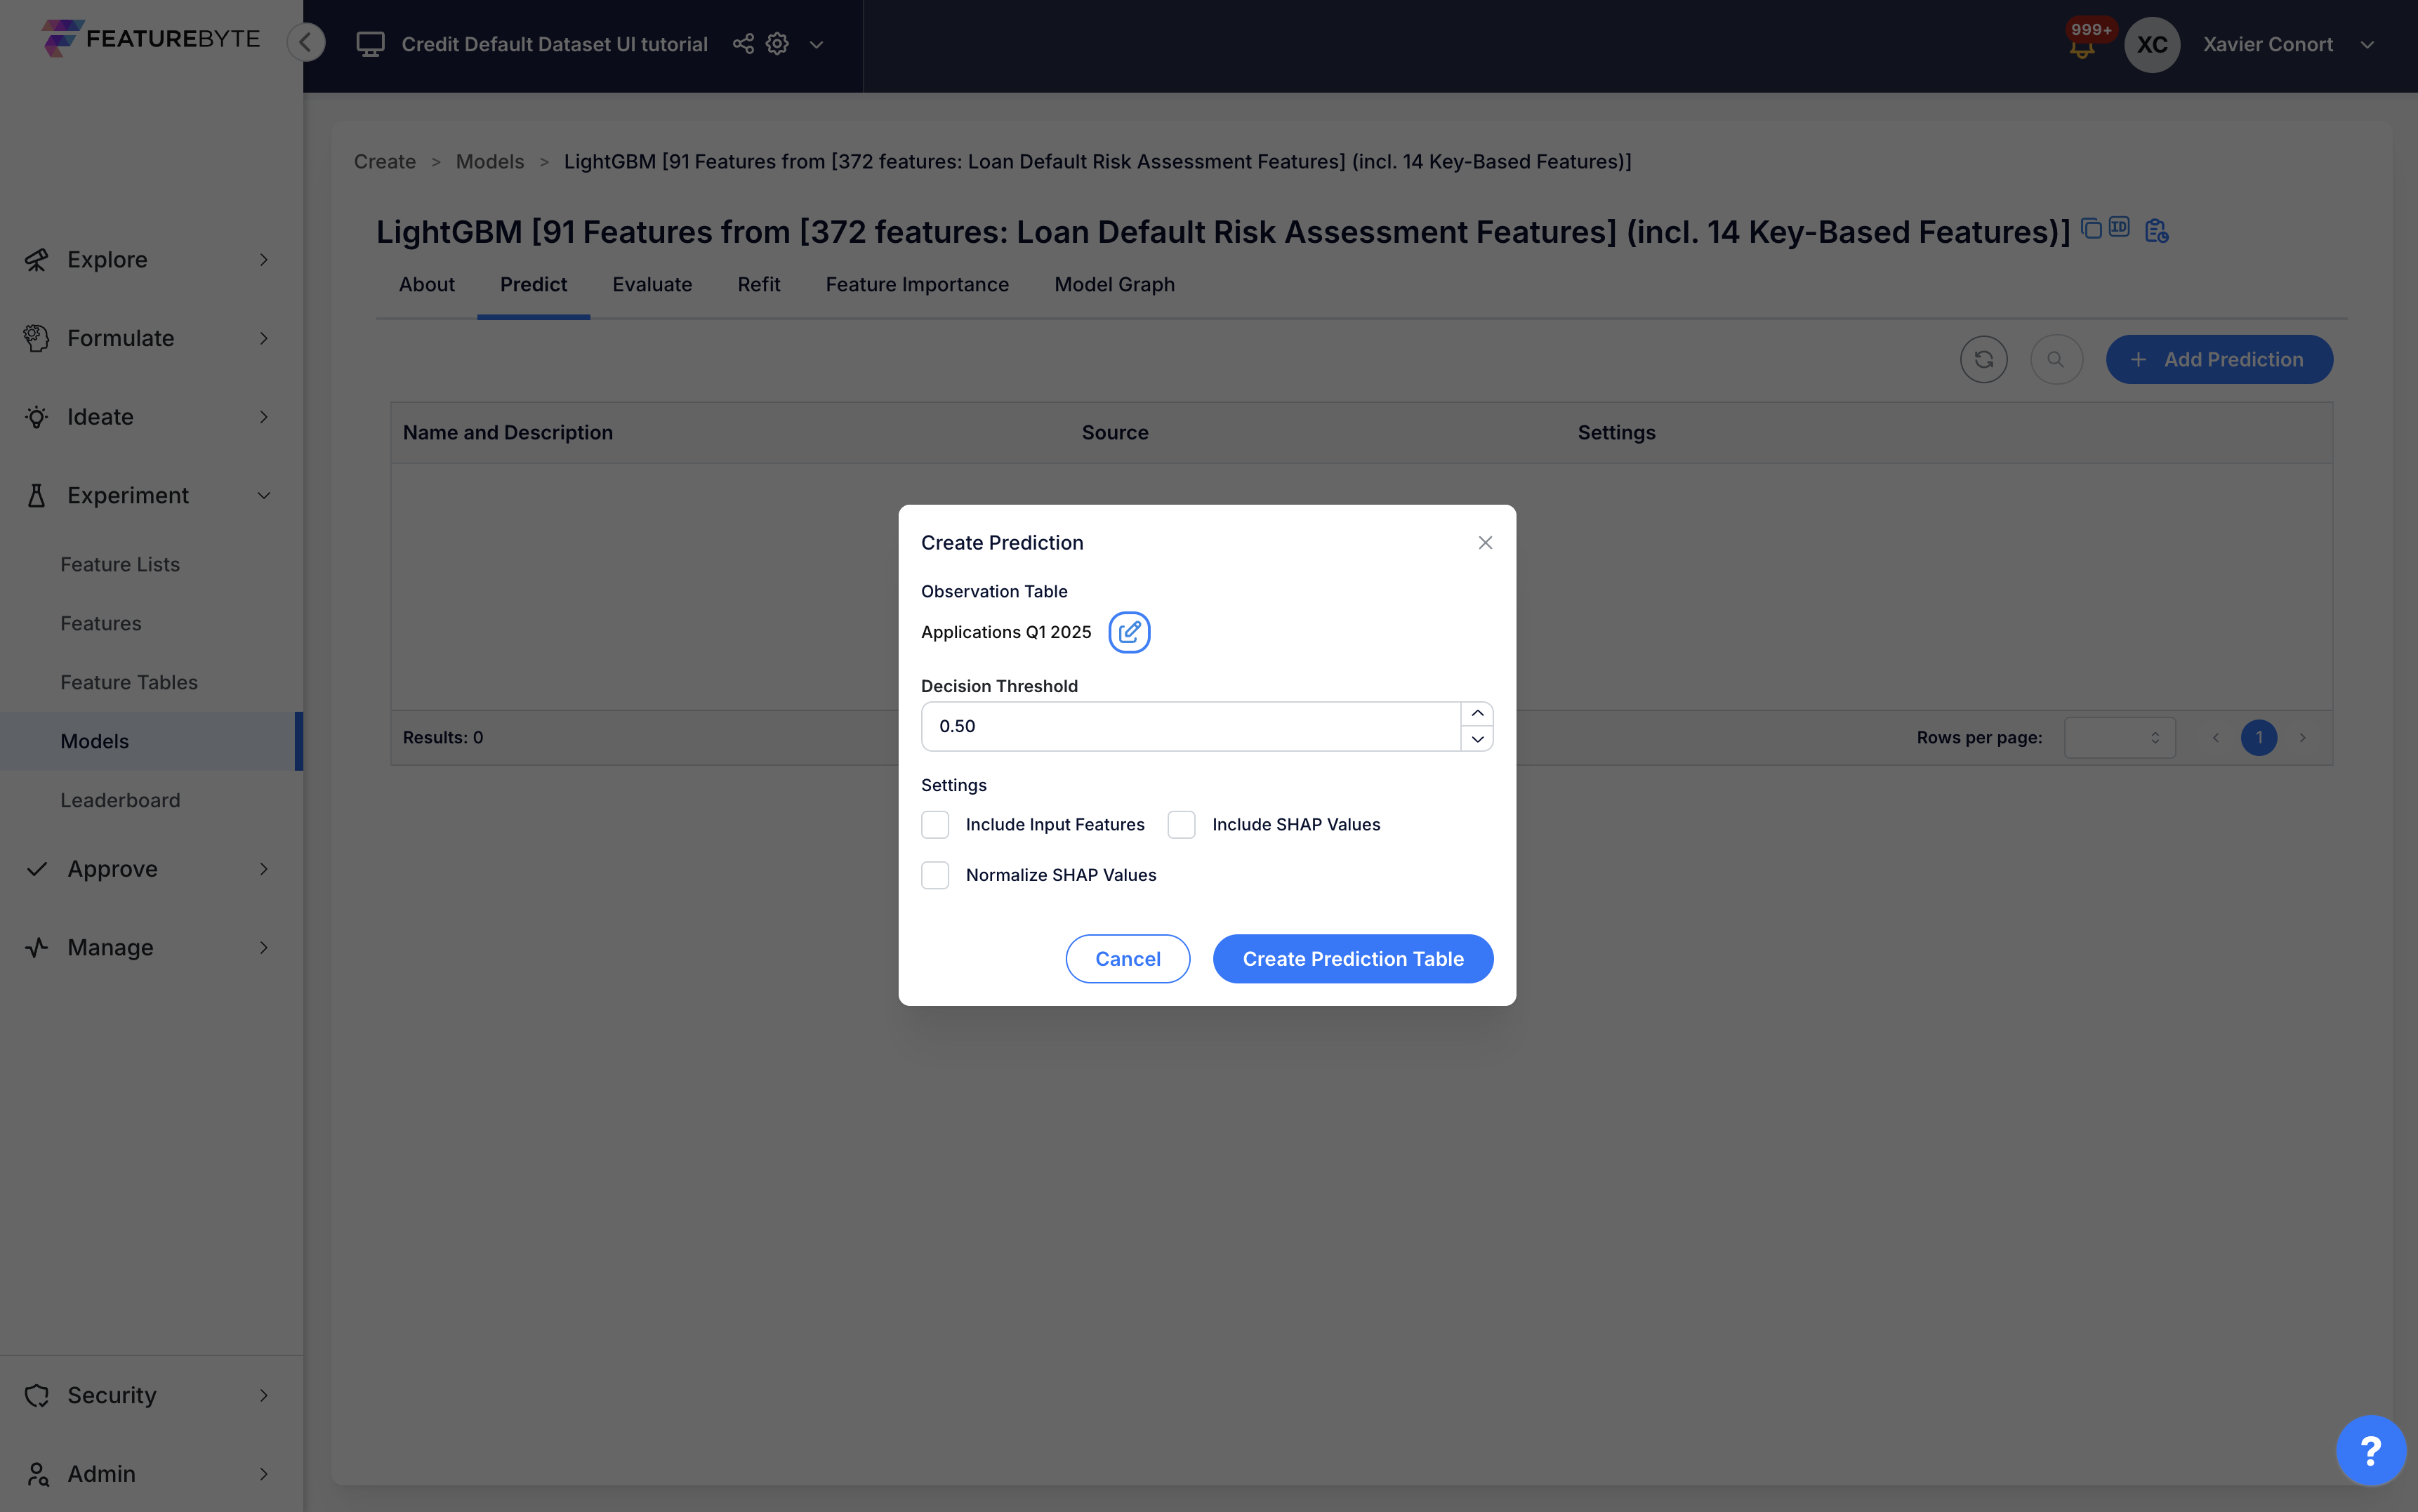Increase decision threshold with up arrow

click(1477, 713)
